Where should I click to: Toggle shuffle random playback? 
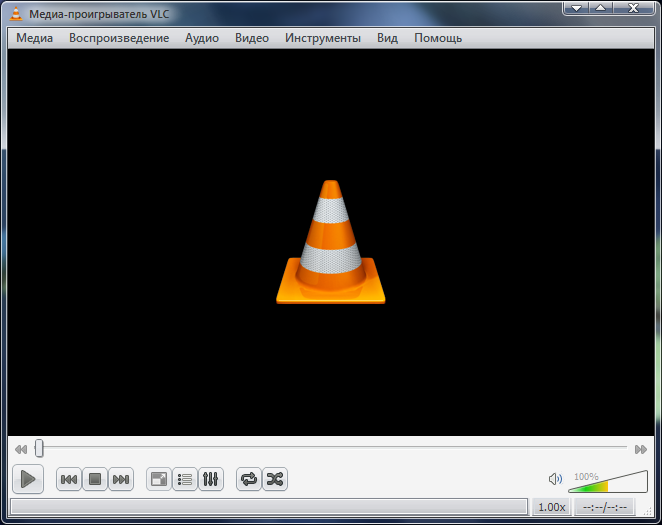tap(275, 479)
